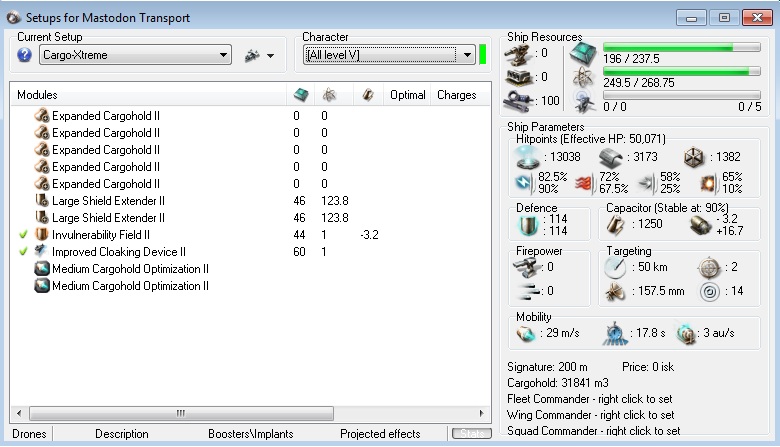
Task: Click Fleet Commander right click to set
Action: (x=589, y=399)
